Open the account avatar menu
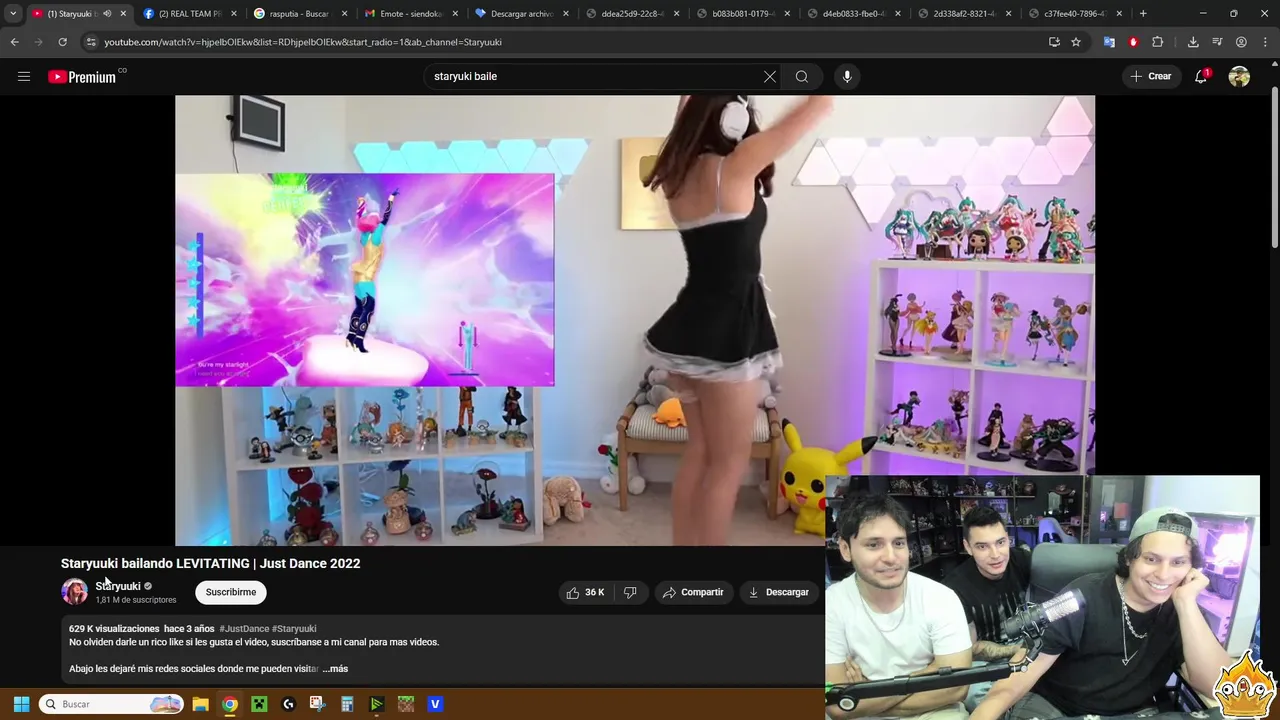The width and height of the screenshot is (1280, 720). coord(1239,76)
